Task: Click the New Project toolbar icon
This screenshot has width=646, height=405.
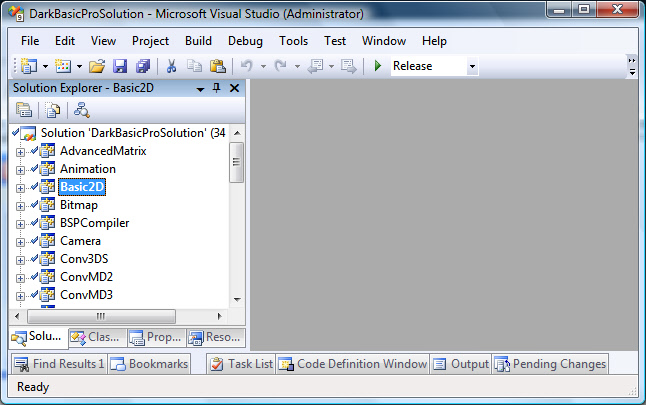Action: point(26,66)
